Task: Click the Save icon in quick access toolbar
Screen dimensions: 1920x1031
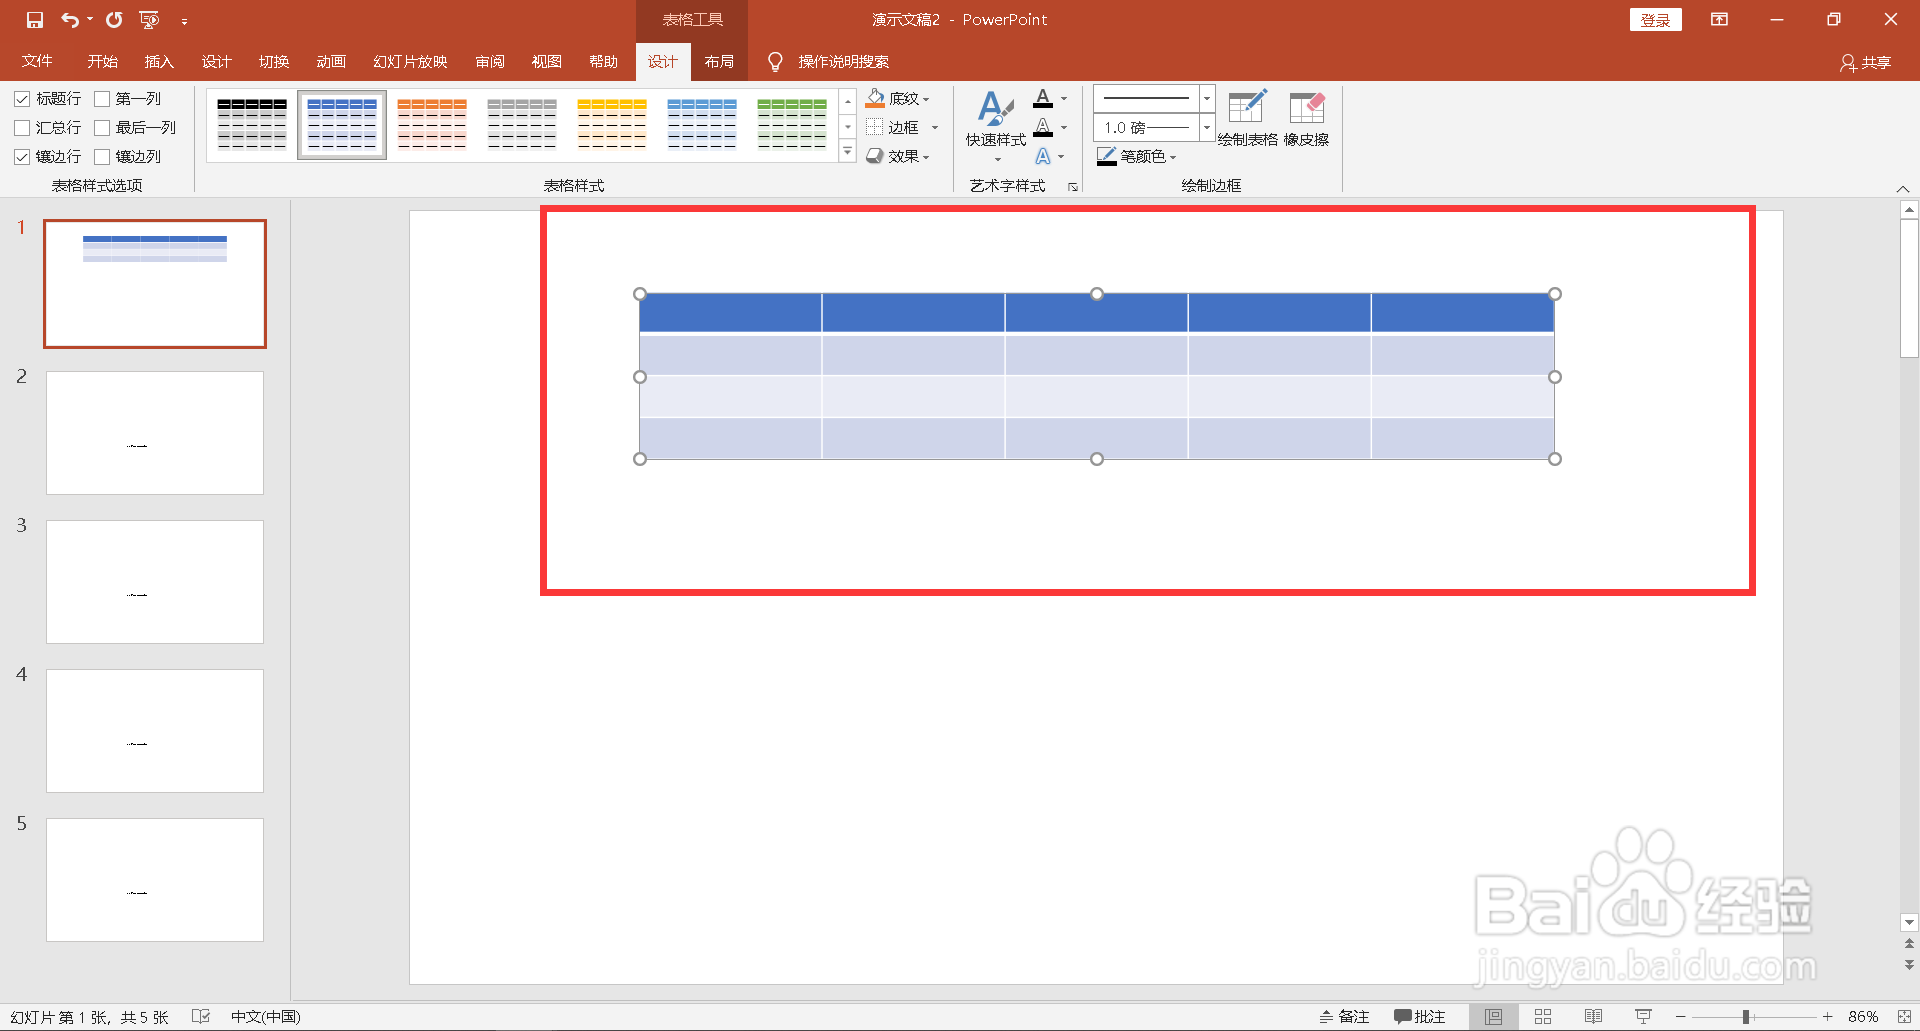Action: [35, 20]
